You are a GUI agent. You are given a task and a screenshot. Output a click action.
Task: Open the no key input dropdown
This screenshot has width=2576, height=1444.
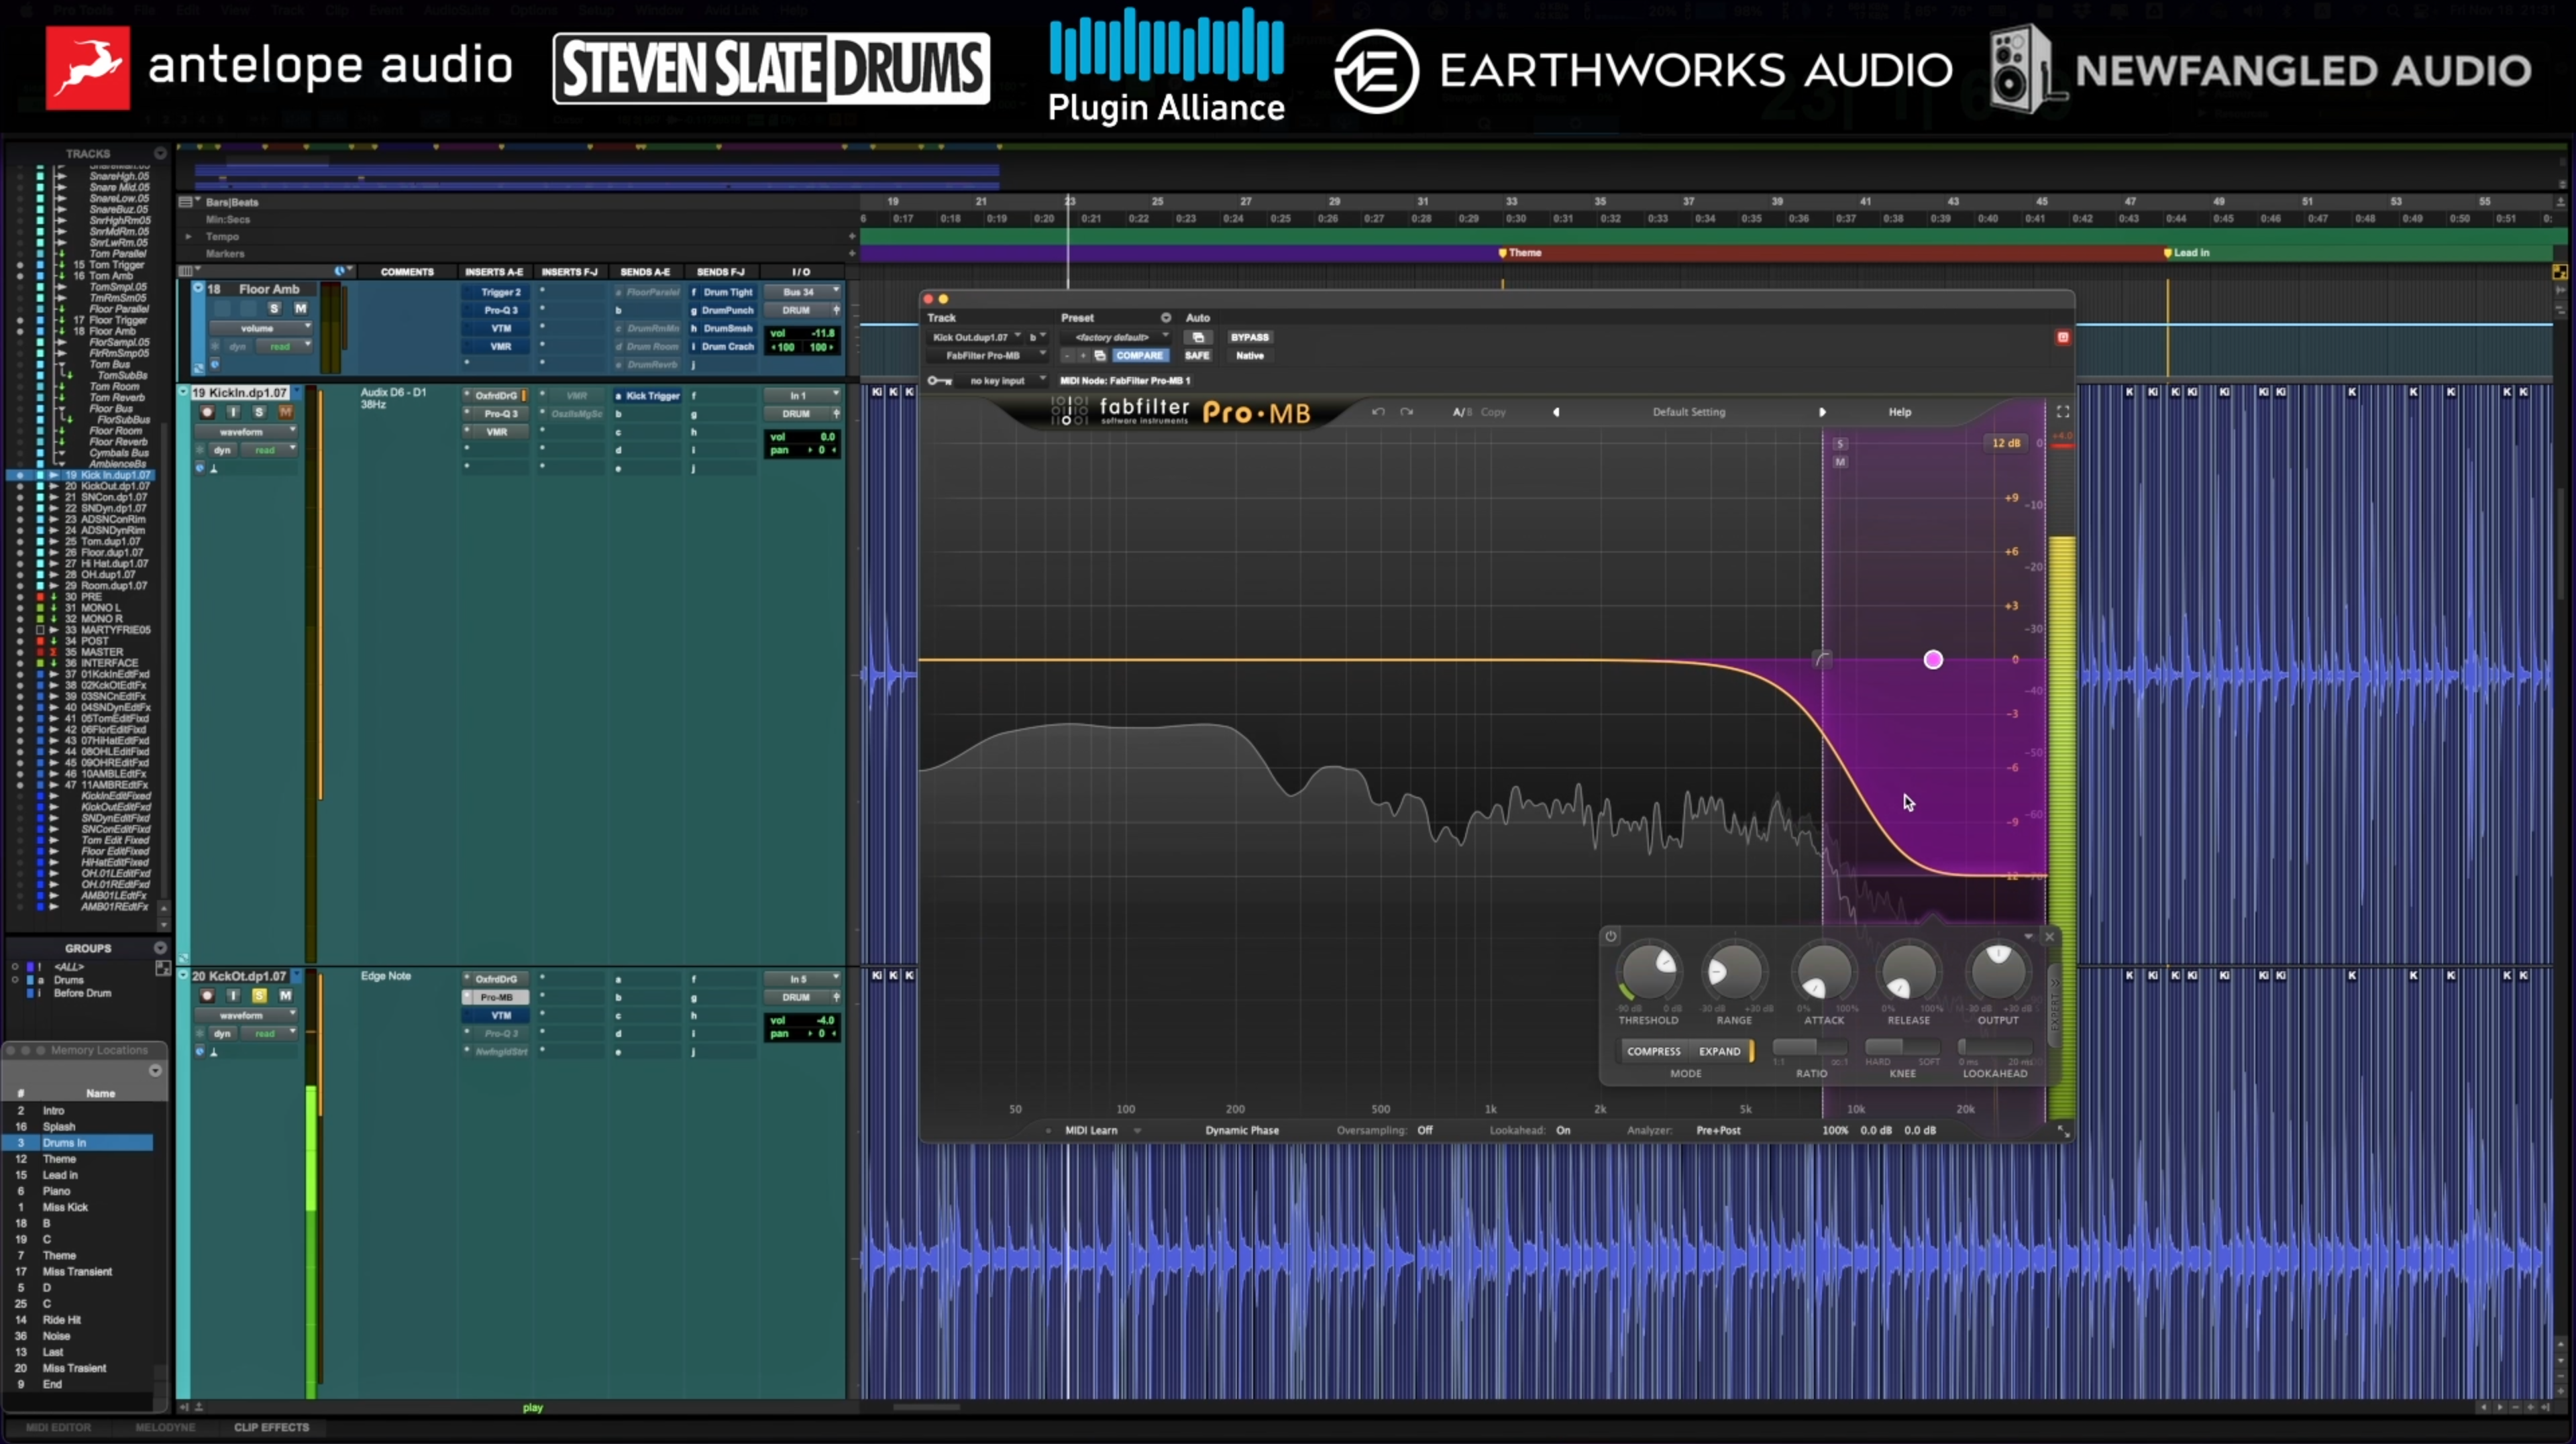(x=1002, y=381)
